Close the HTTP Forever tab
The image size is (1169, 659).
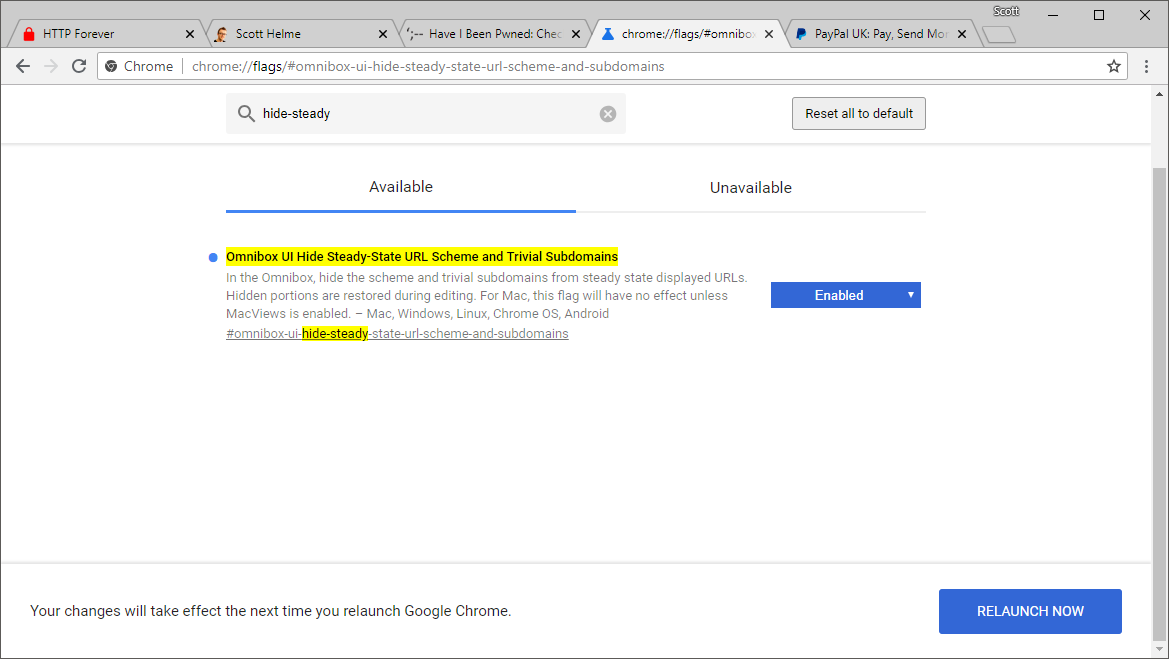[x=190, y=34]
